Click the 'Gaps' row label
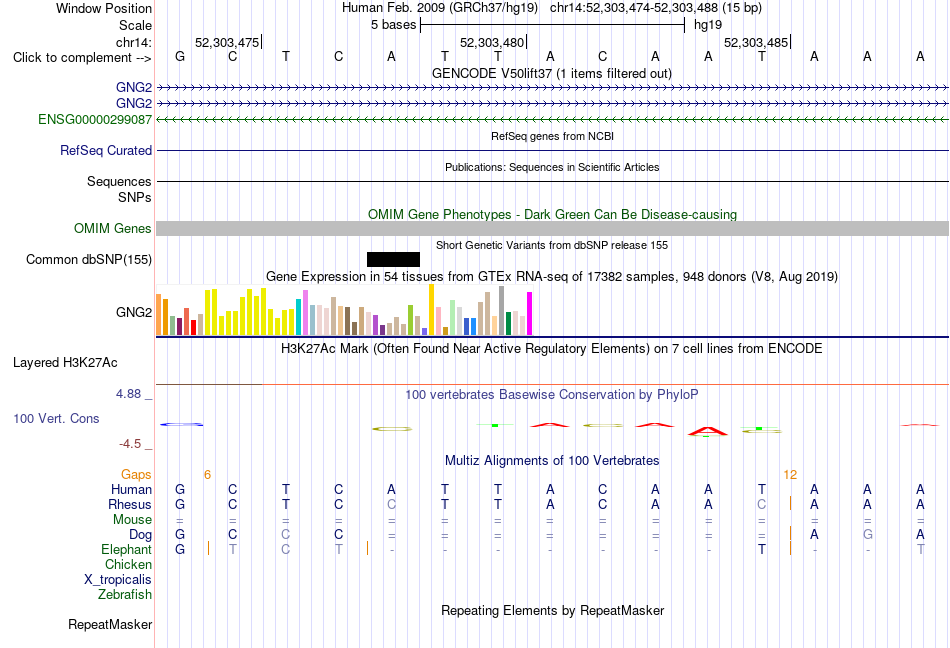The height and width of the screenshot is (648, 950). point(136,474)
